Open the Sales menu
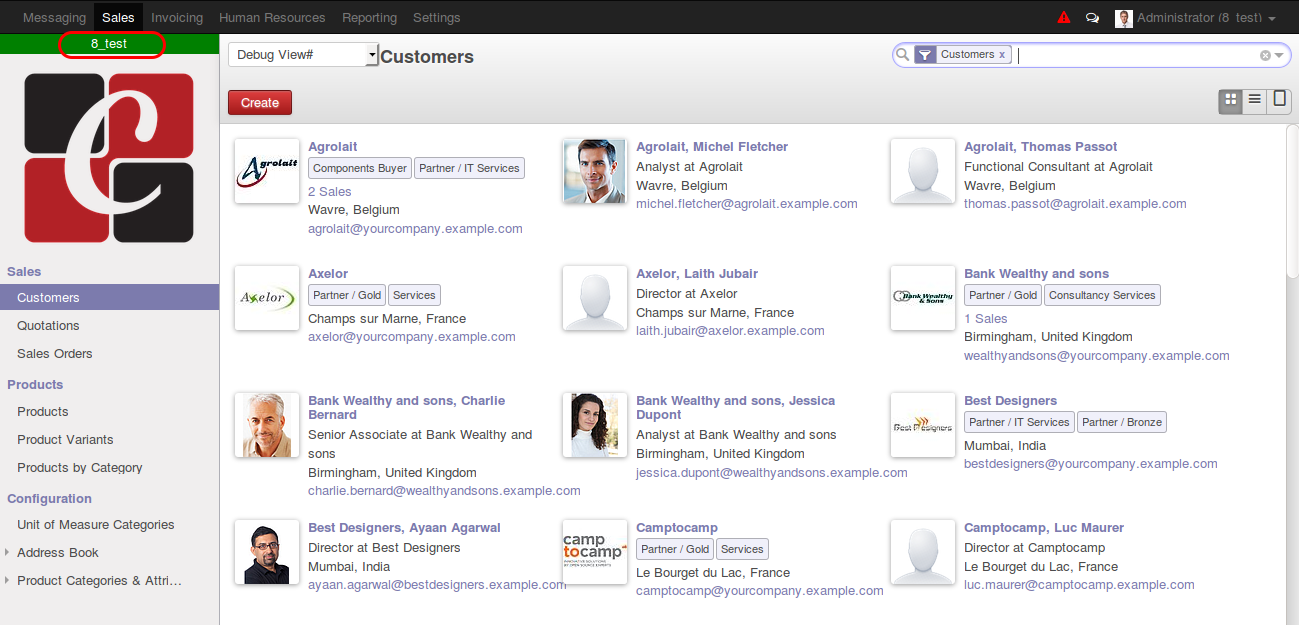The image size is (1299, 625). 118,17
